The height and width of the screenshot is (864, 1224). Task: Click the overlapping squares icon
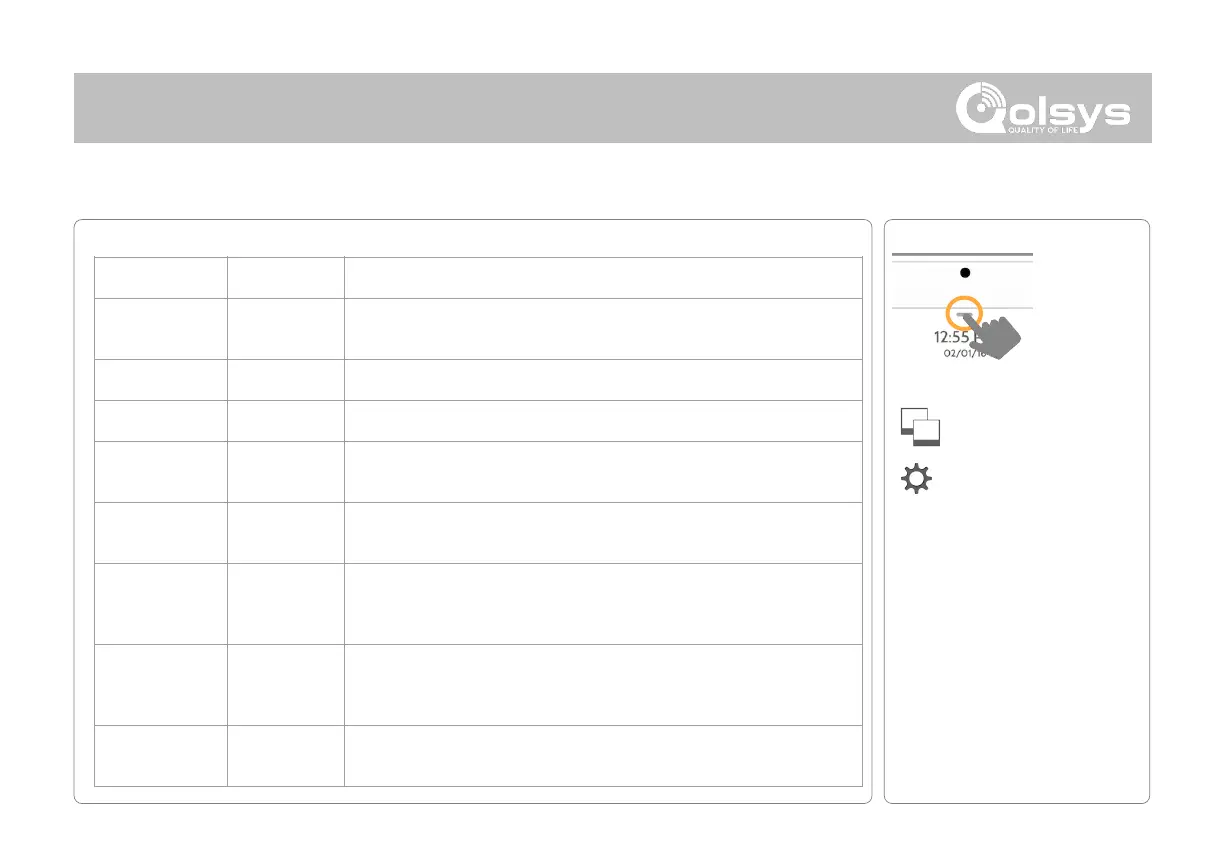click(921, 425)
